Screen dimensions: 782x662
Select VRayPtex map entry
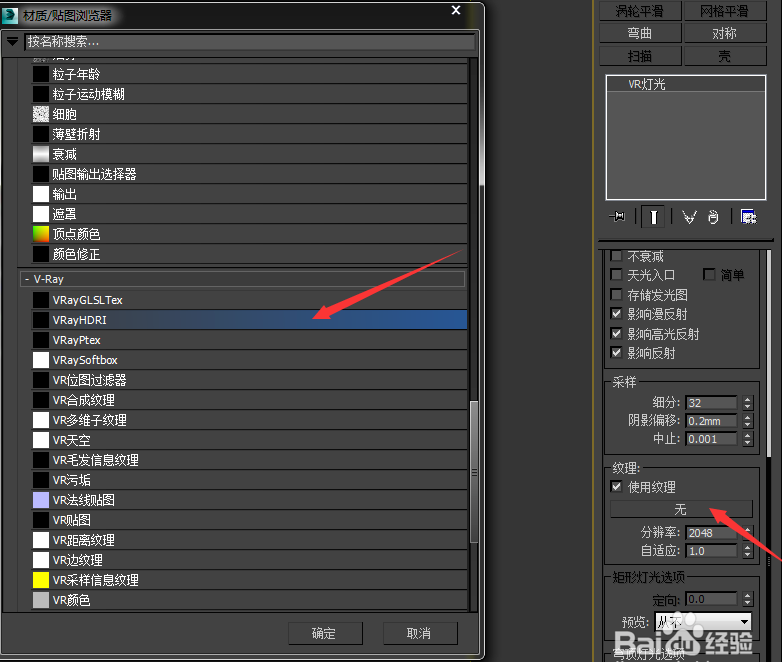pyautogui.click(x=249, y=340)
